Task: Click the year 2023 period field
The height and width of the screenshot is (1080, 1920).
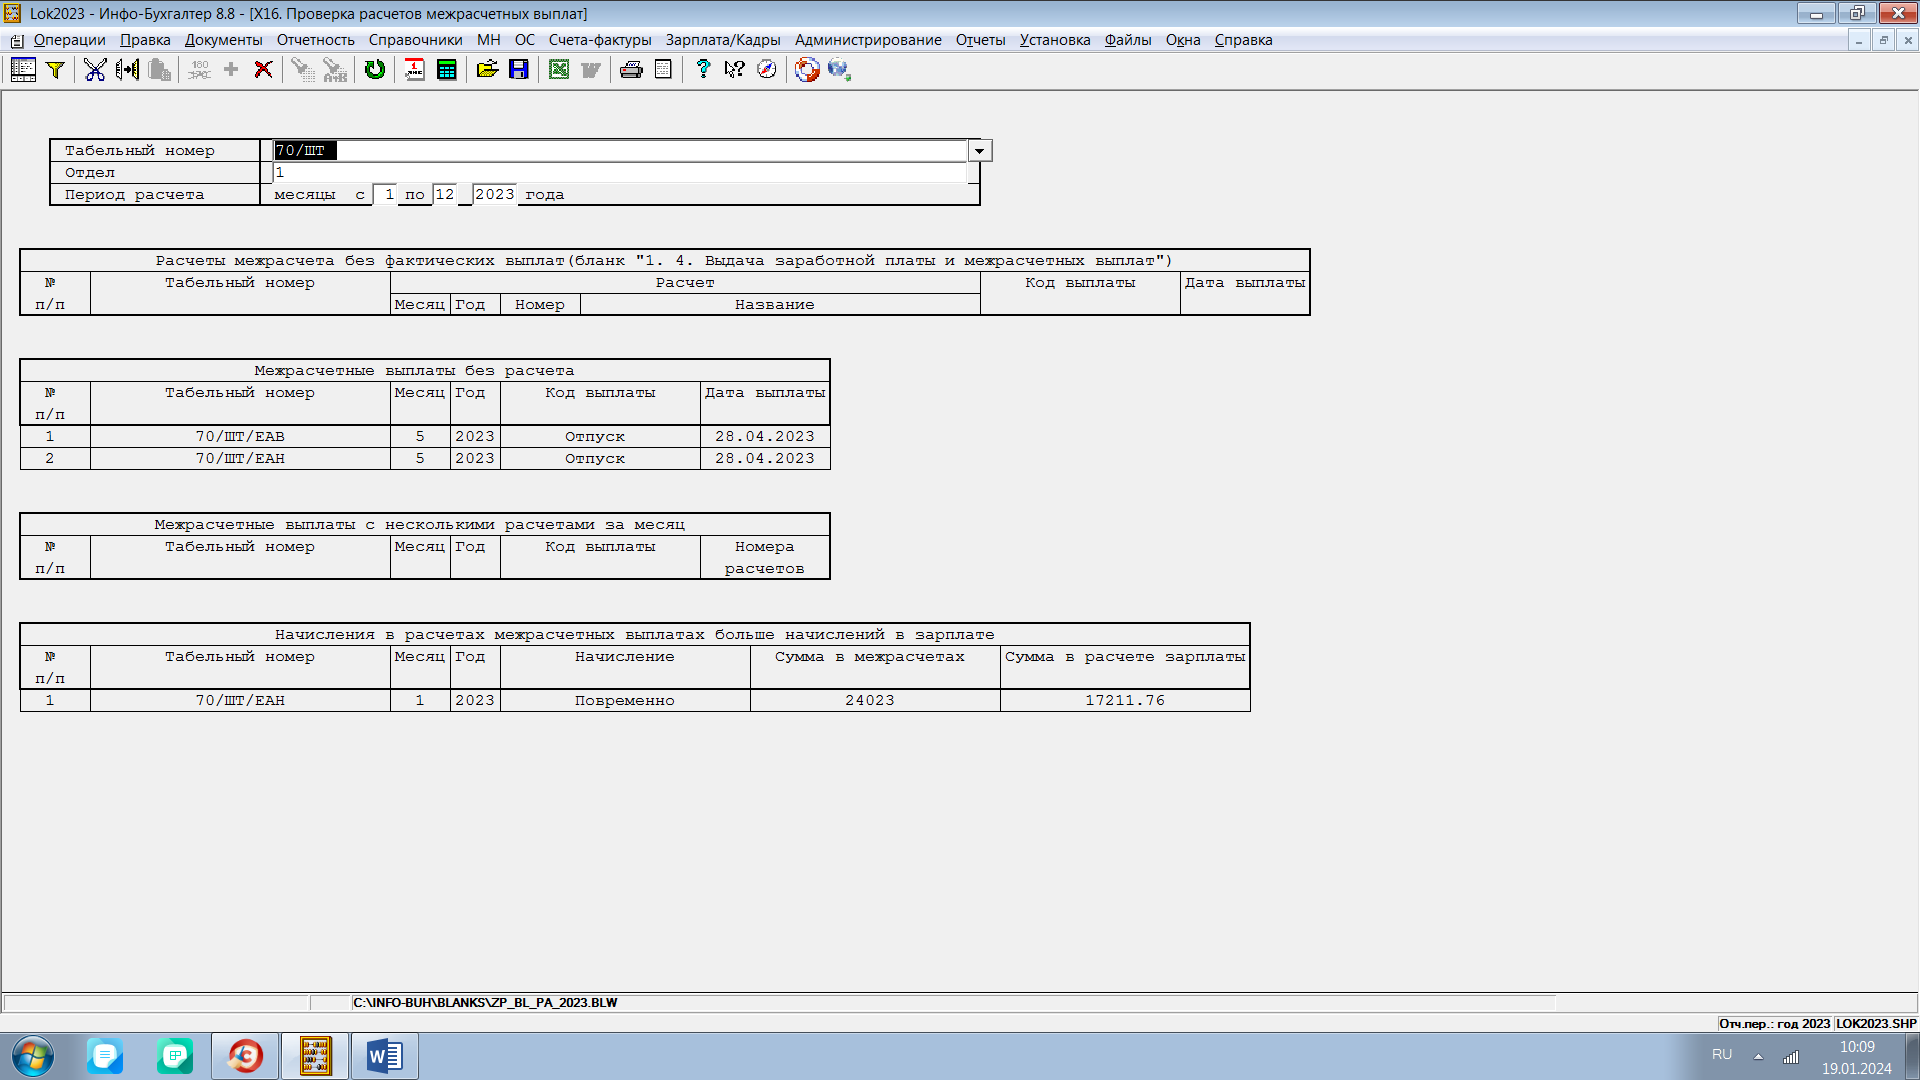Action: [494, 195]
